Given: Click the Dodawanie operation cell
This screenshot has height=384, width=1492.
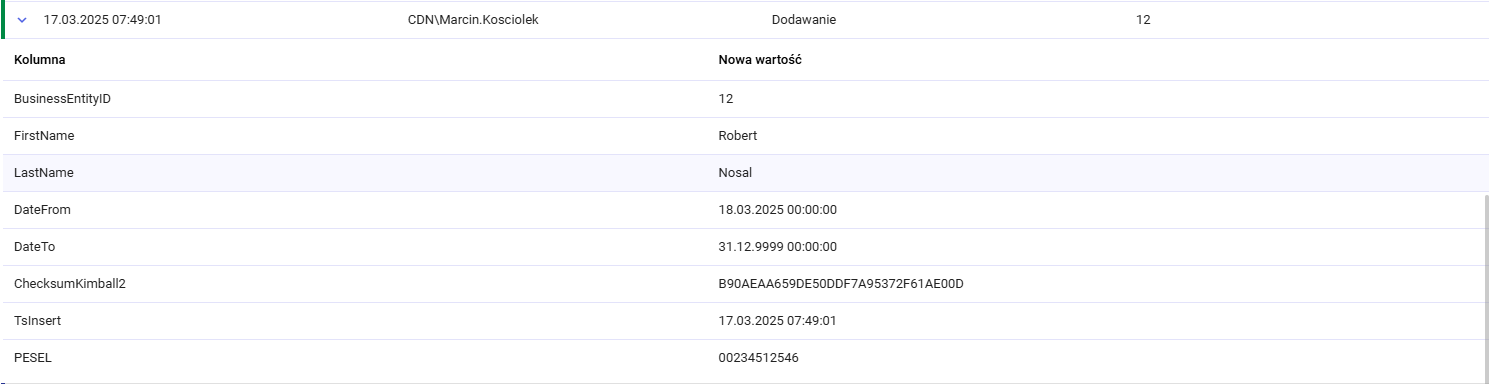Looking at the screenshot, I should tap(804, 20).
